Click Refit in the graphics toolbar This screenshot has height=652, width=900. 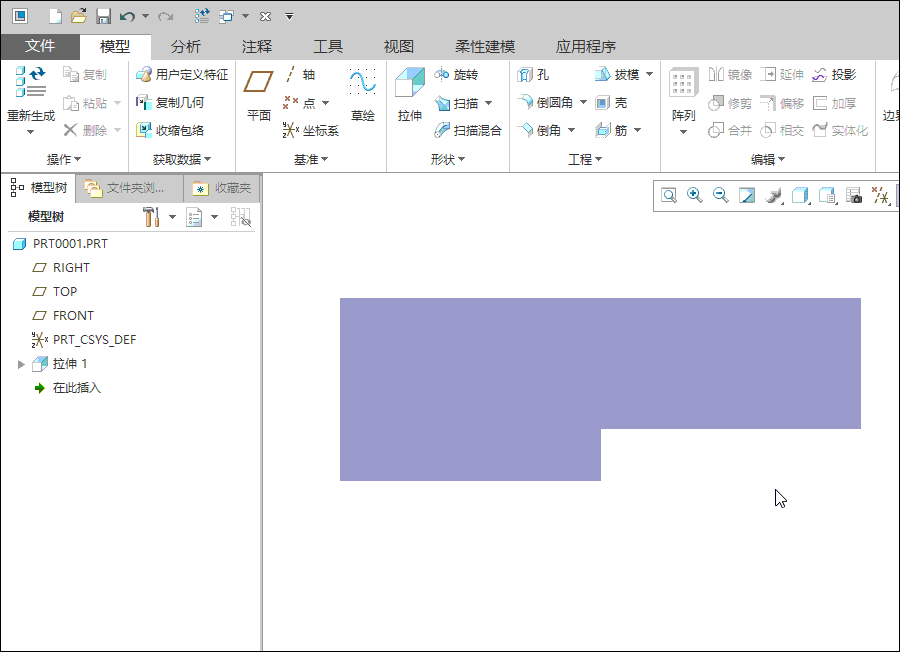(x=669, y=196)
